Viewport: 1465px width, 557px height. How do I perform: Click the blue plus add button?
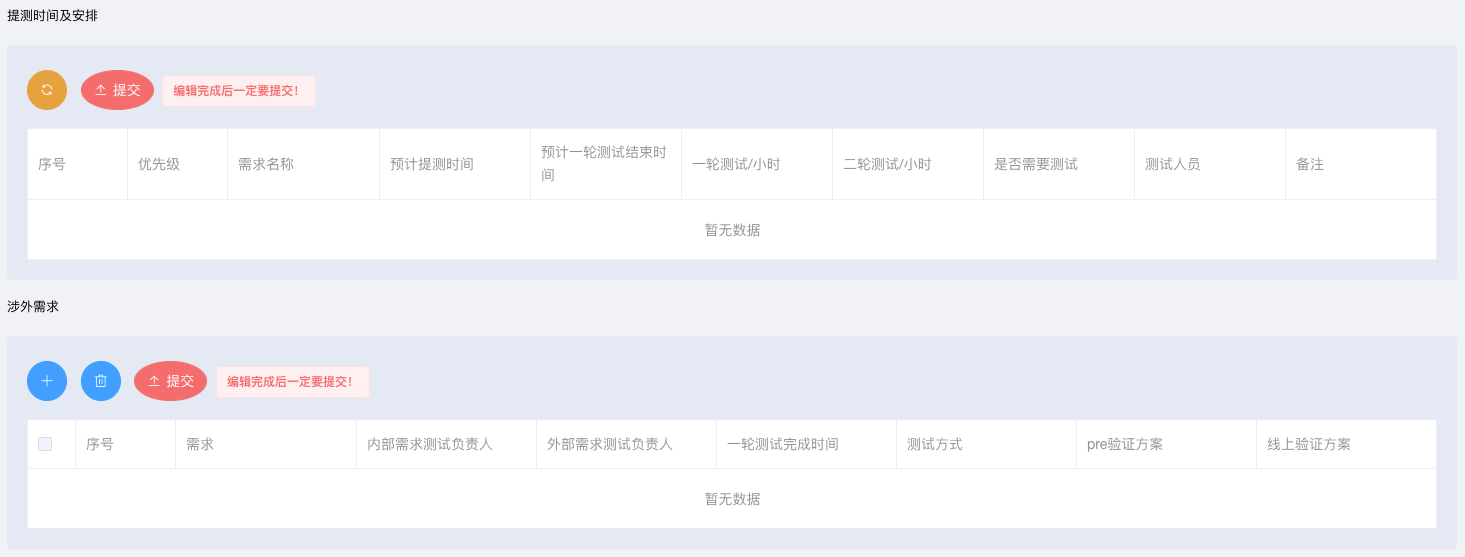47,381
